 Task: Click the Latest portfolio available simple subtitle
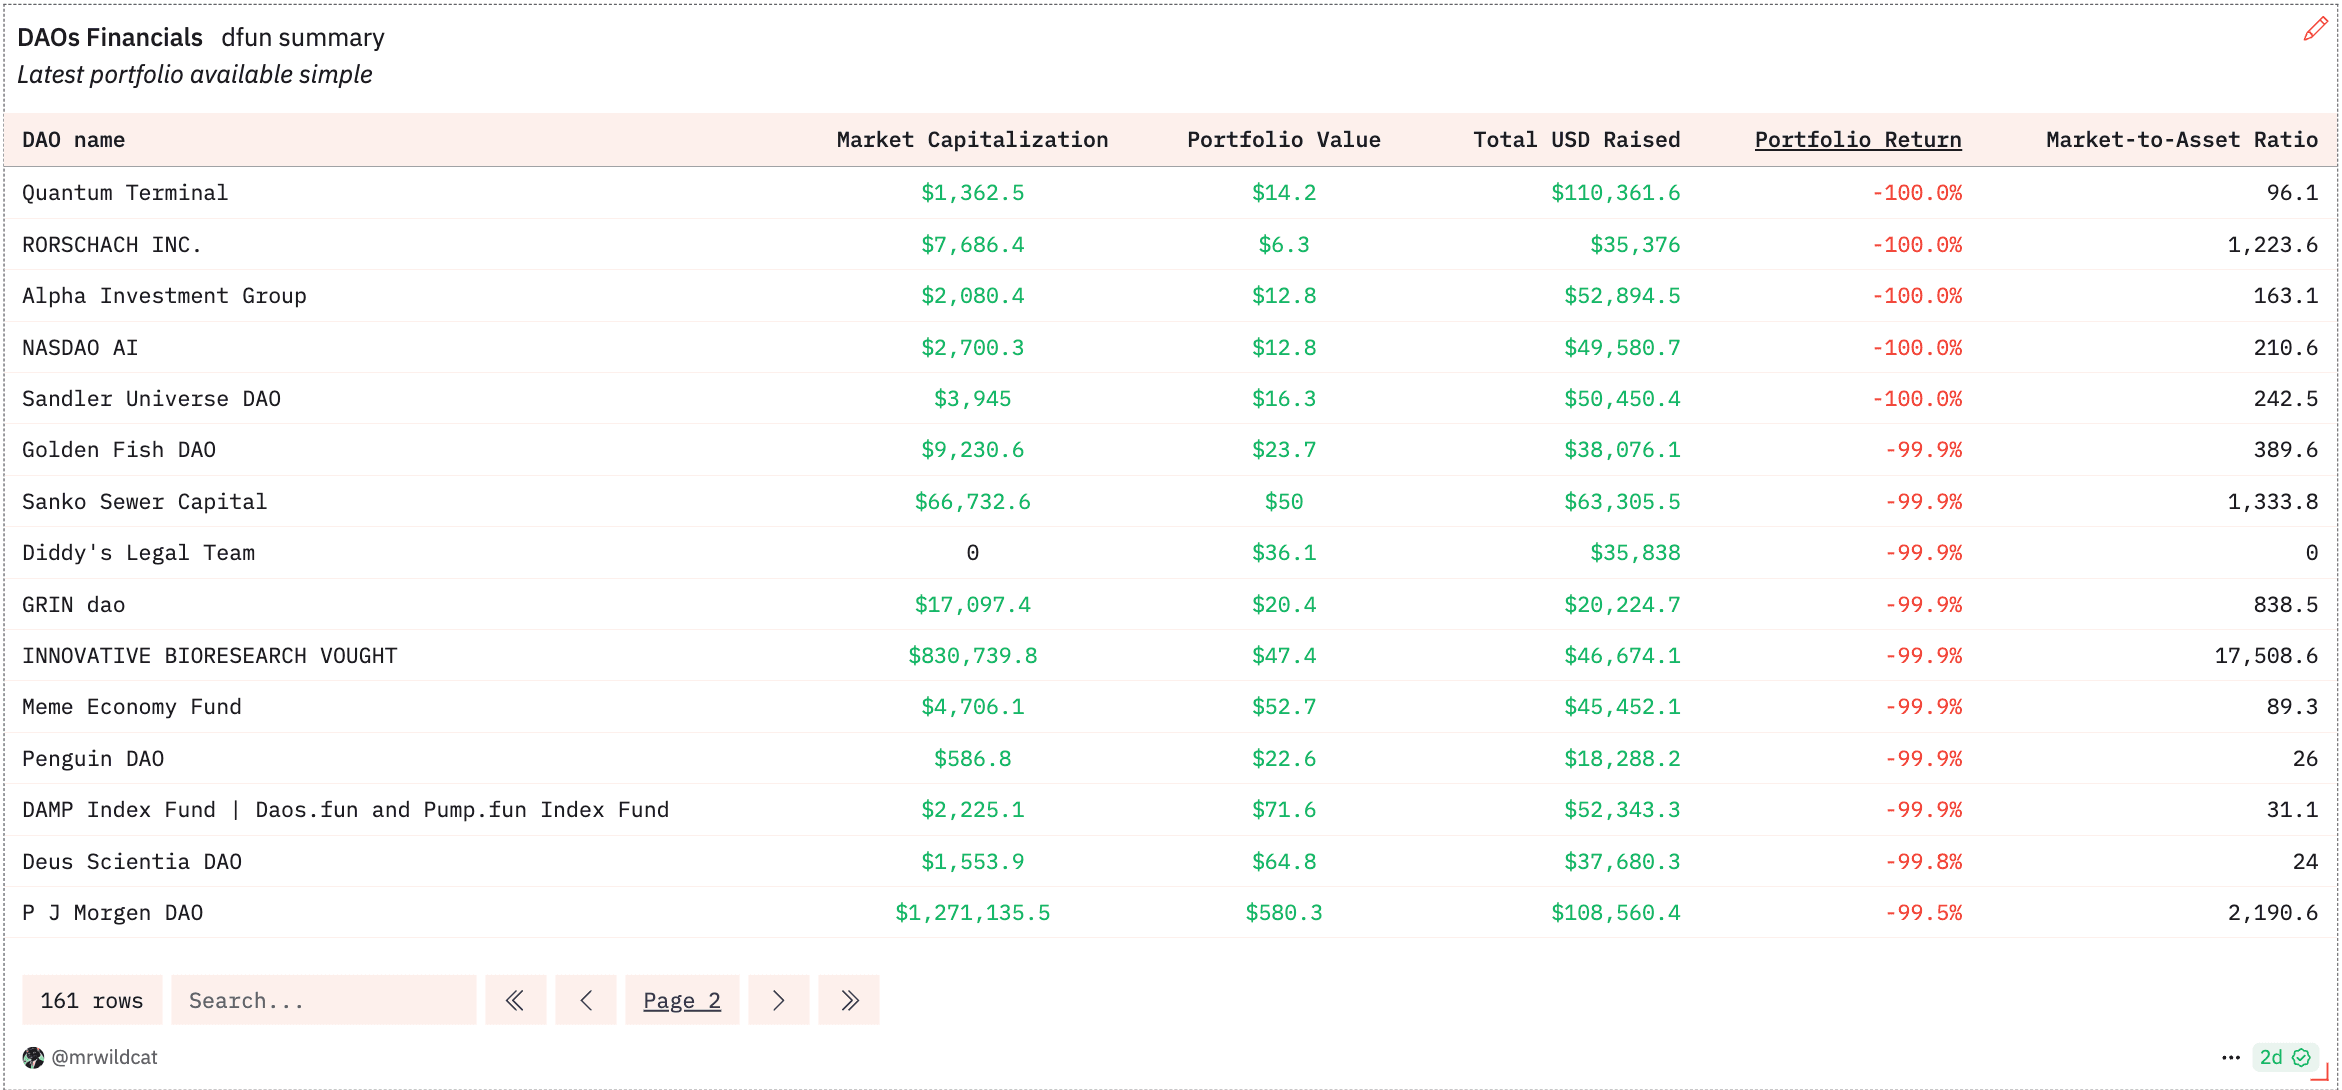click(x=195, y=75)
